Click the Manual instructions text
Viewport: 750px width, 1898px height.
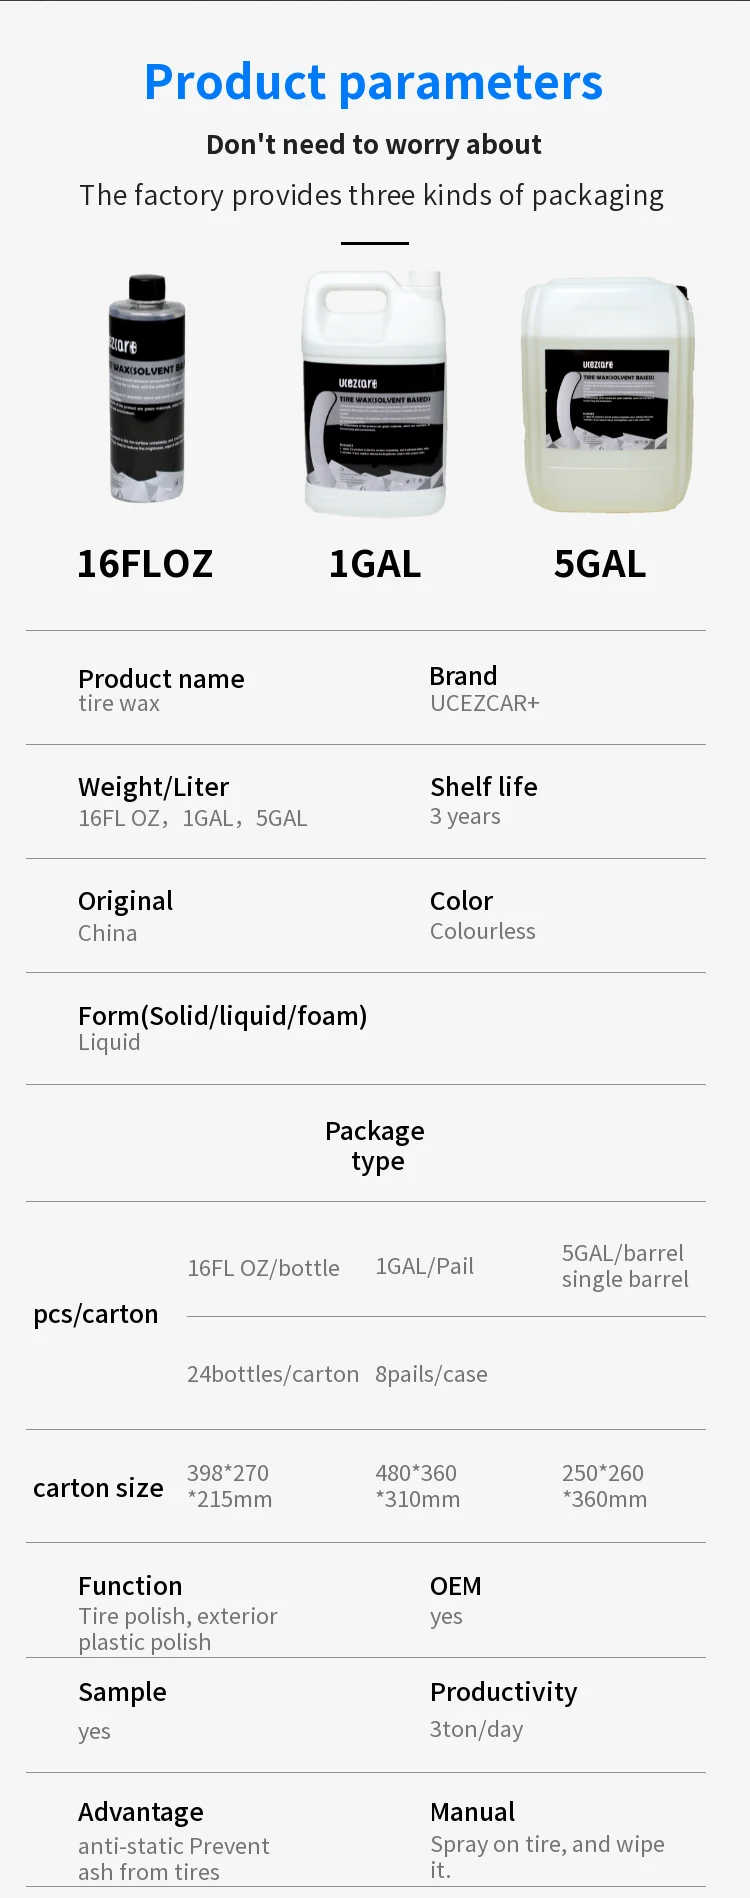pyautogui.click(x=547, y=1856)
